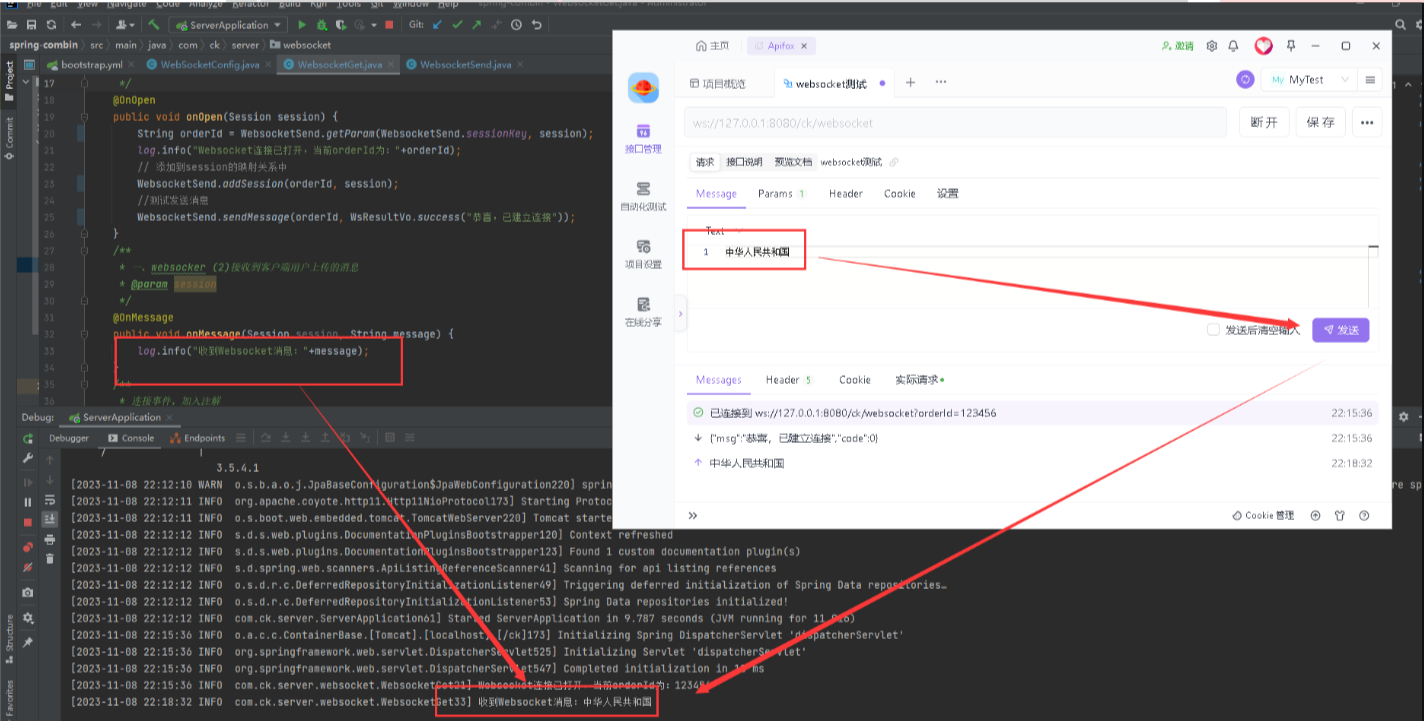Open the Header tab in request section

point(846,194)
